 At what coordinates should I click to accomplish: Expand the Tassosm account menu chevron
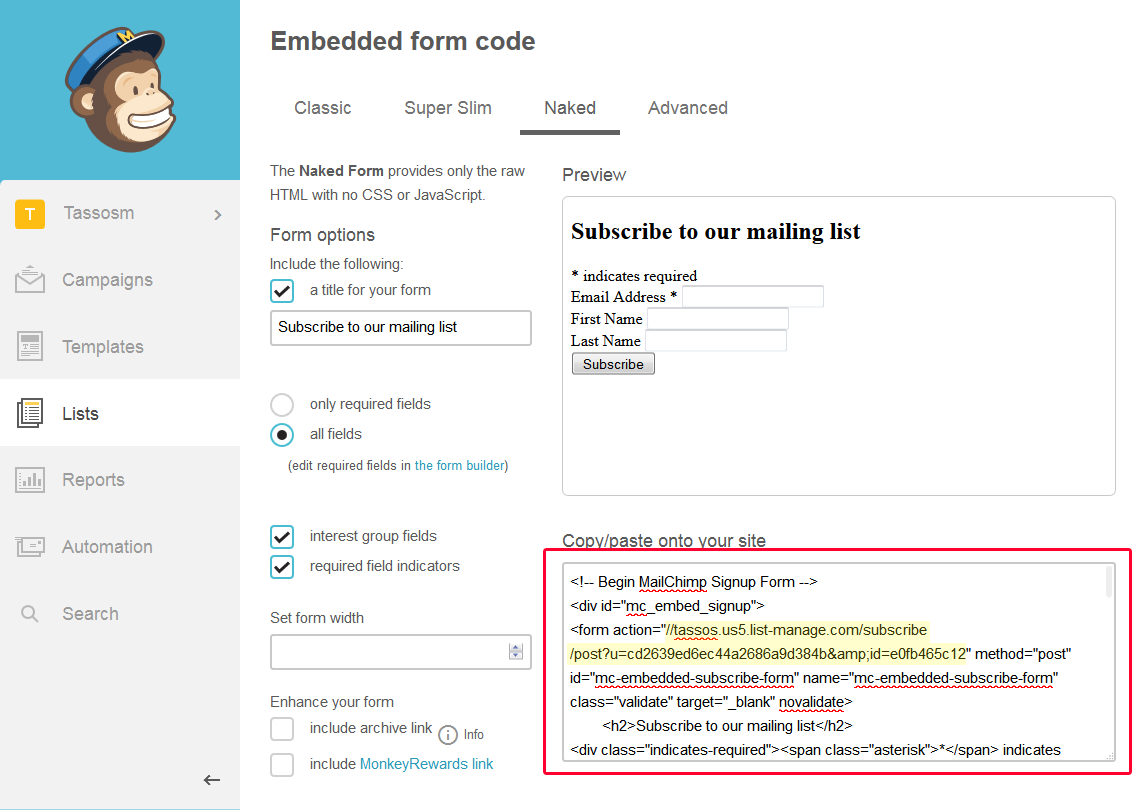(218, 214)
